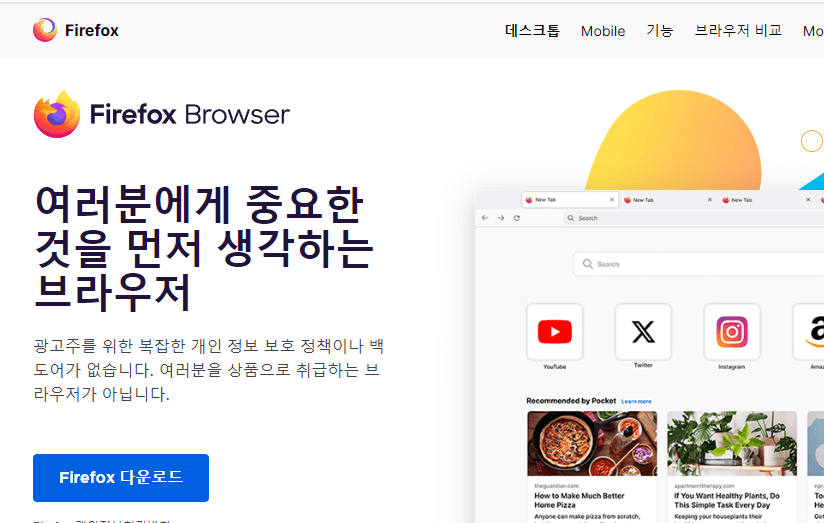
Task: Close the third New Tab in mockup
Action: pos(808,200)
